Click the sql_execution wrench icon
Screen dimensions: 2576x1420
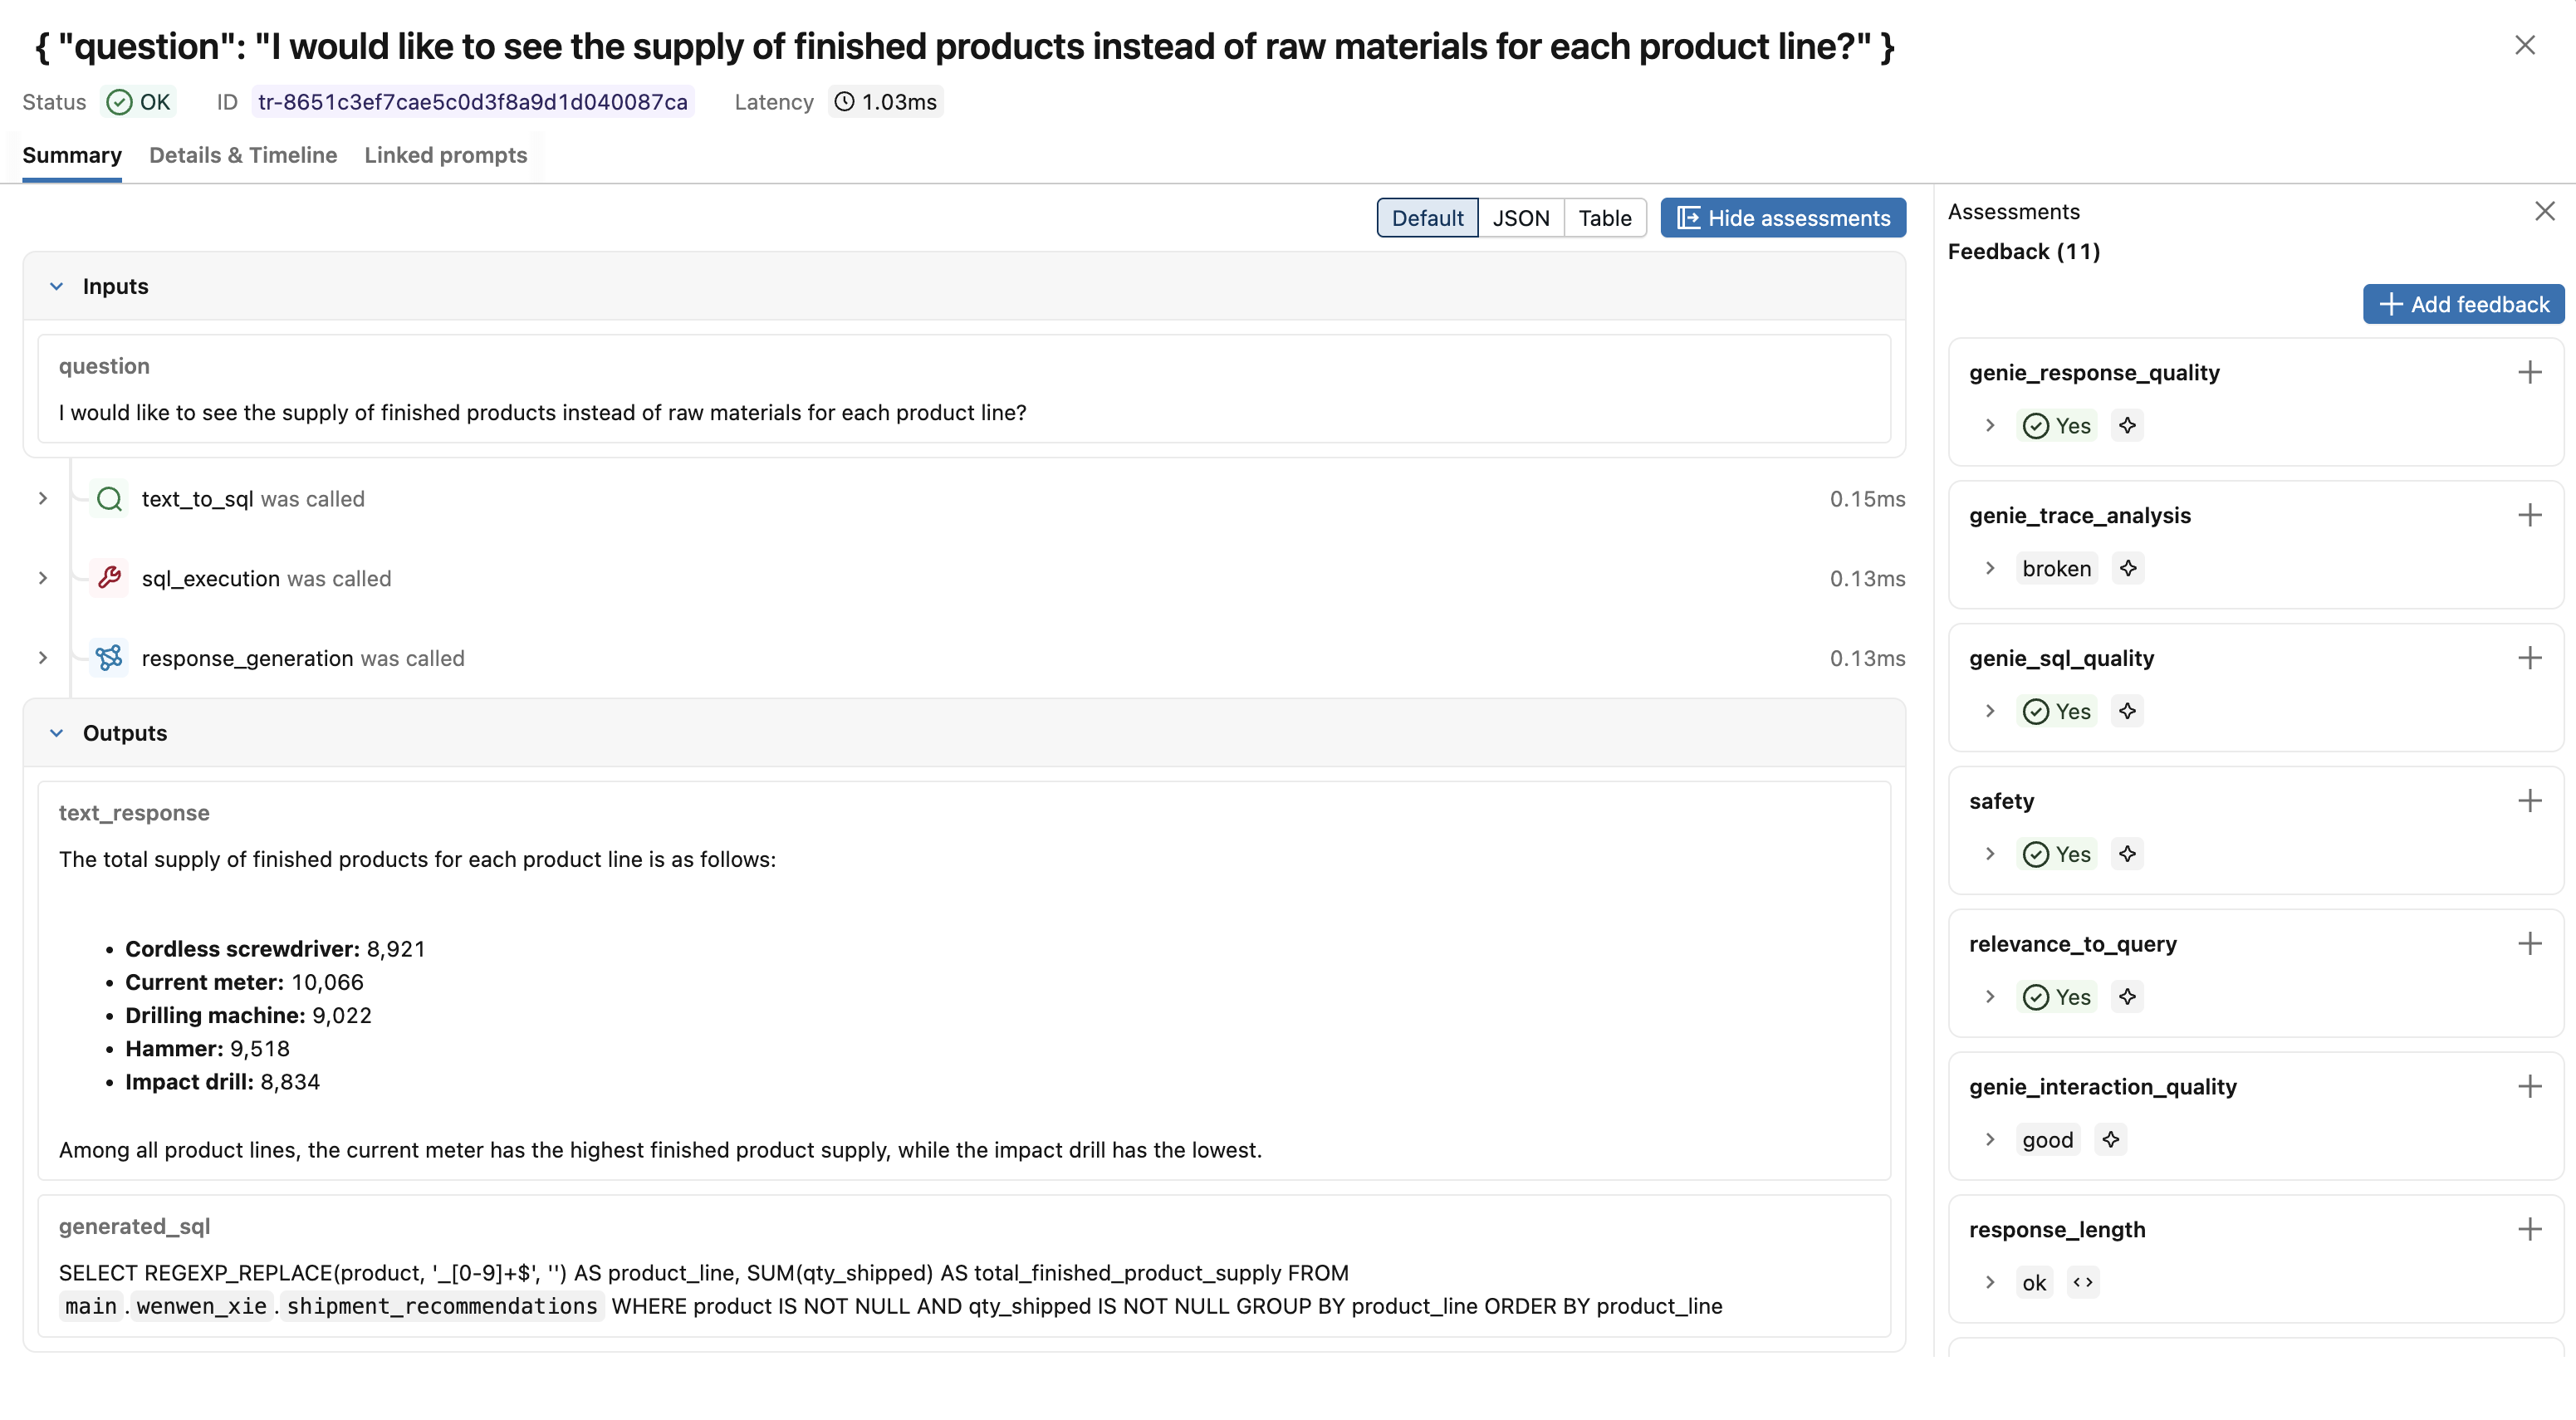pyautogui.click(x=109, y=578)
